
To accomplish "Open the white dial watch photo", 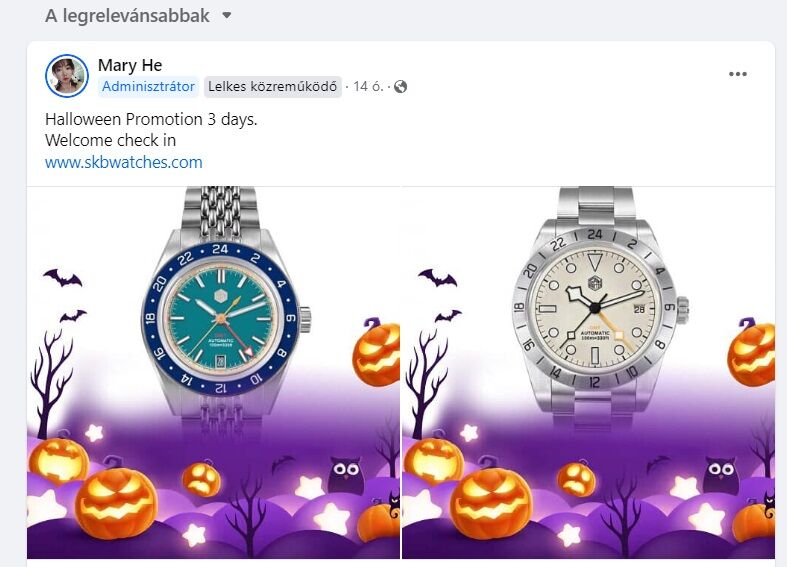I will (x=588, y=372).
